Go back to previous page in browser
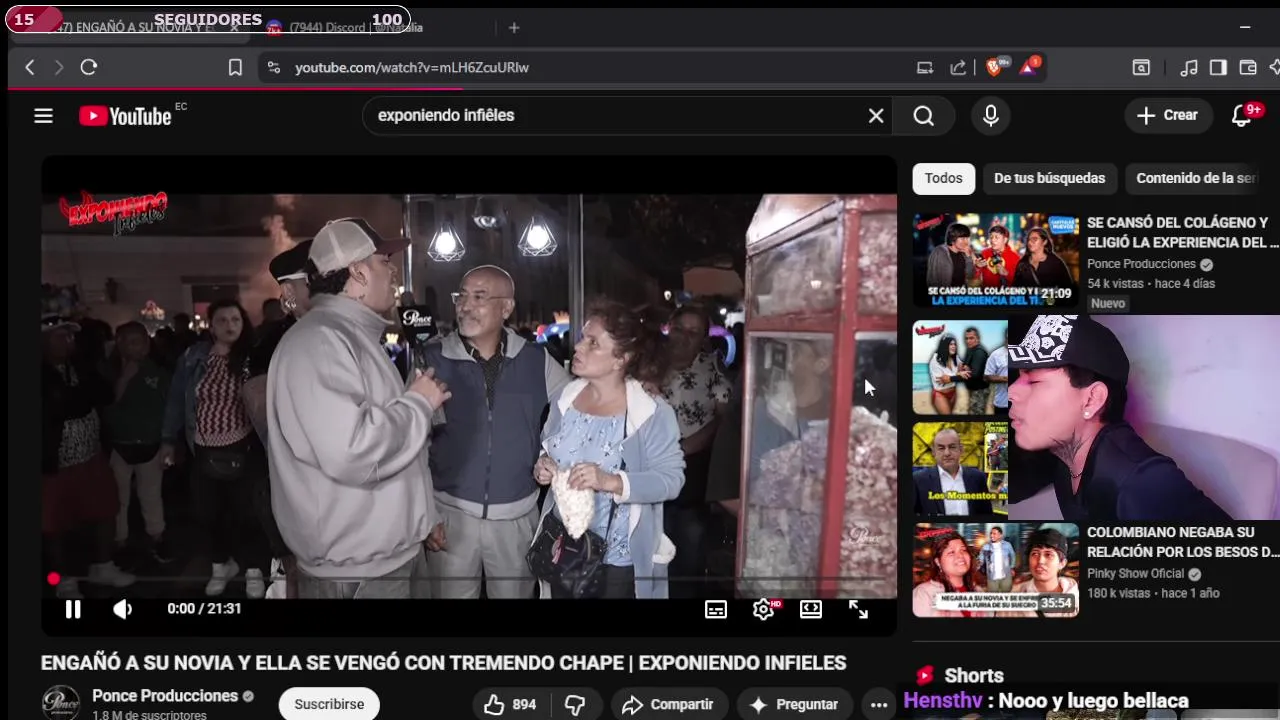The image size is (1280, 720). coord(30,67)
